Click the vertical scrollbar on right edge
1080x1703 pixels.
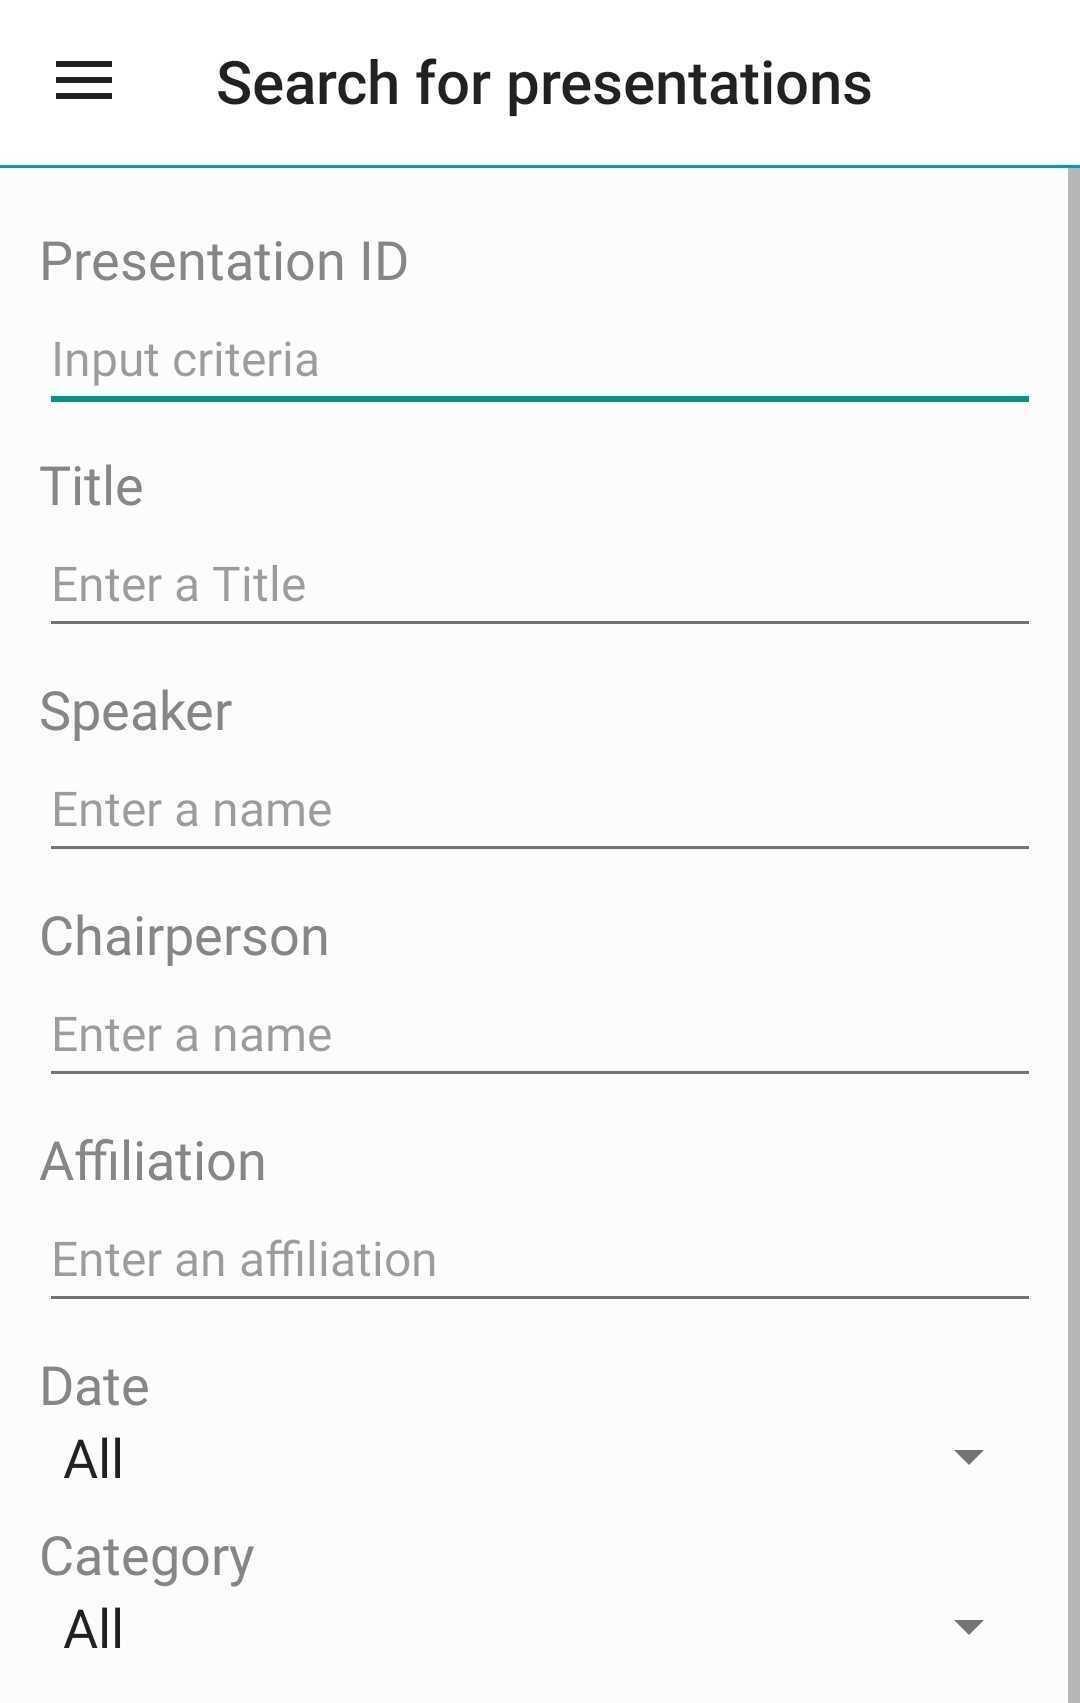[x=1073, y=900]
